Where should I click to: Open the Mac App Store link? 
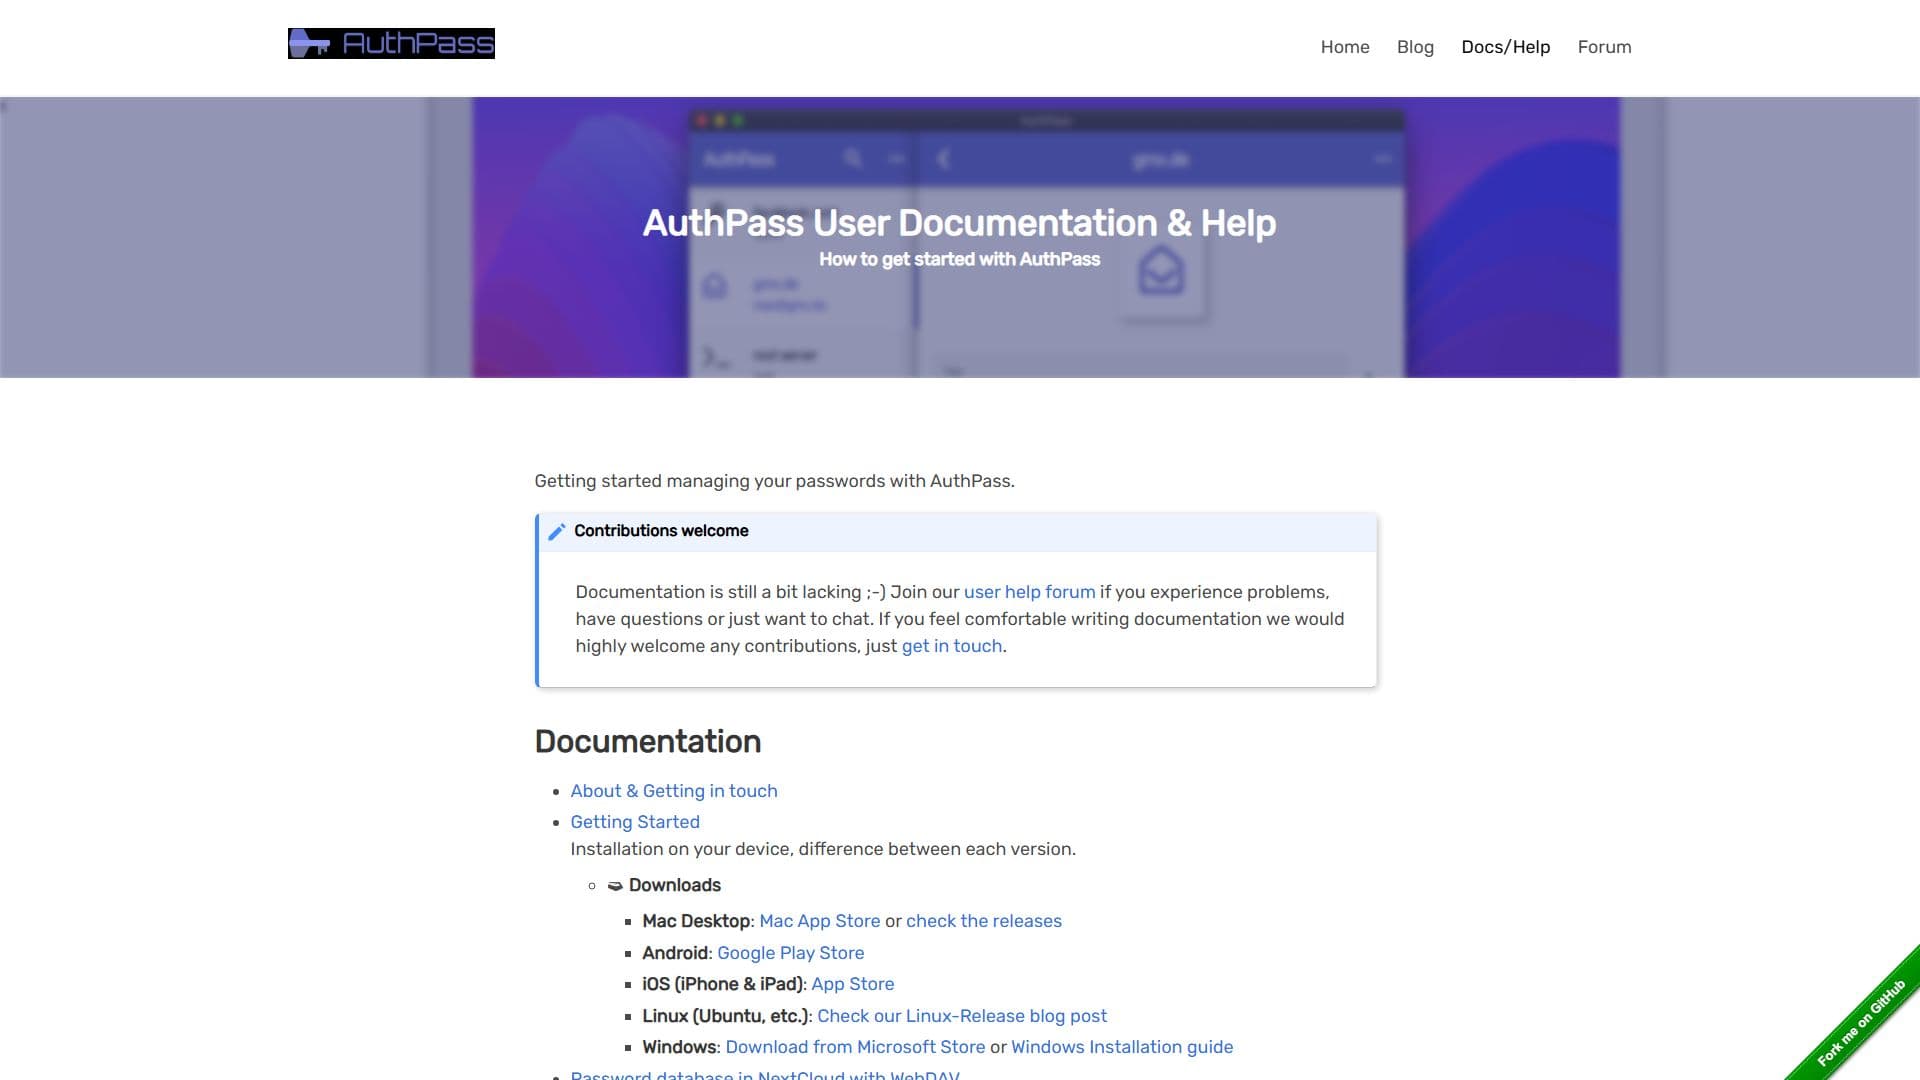pos(820,921)
